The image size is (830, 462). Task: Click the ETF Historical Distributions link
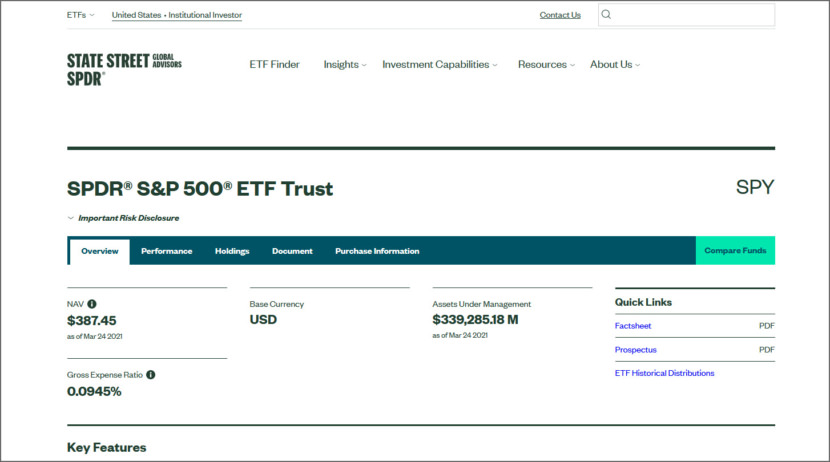pos(664,373)
